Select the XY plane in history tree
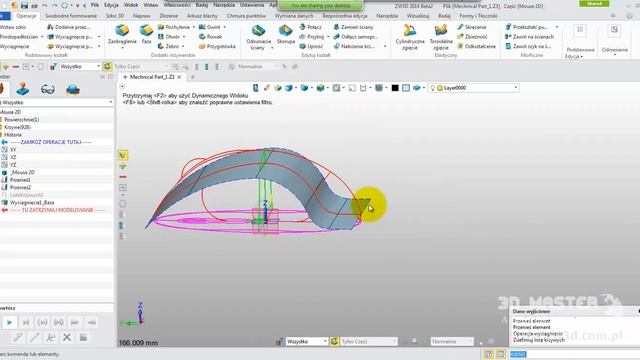This screenshot has height=360, width=640. coord(13,150)
